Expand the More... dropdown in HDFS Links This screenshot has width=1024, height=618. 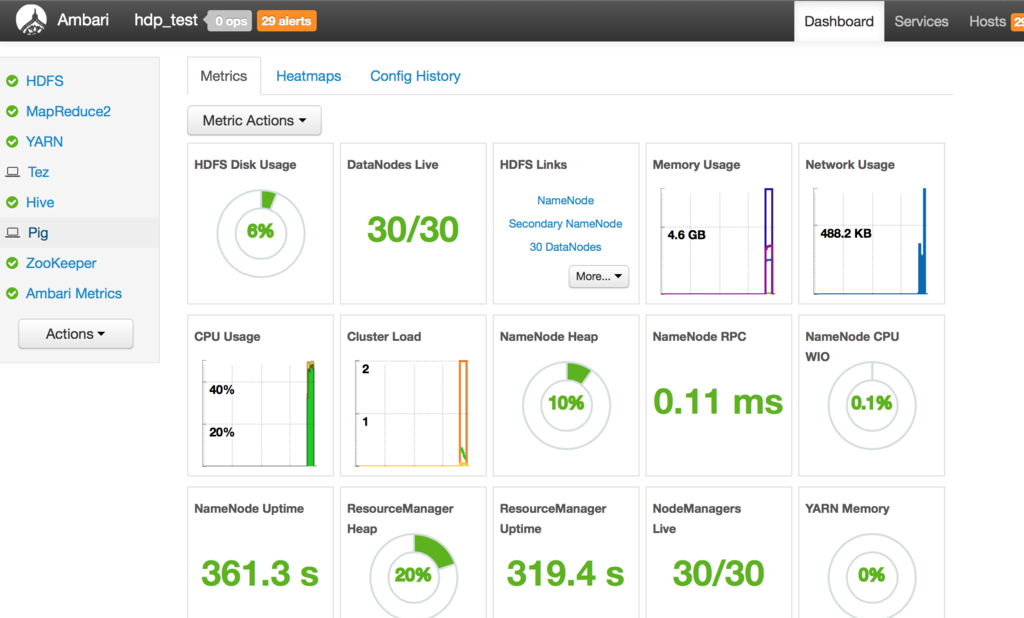598,276
